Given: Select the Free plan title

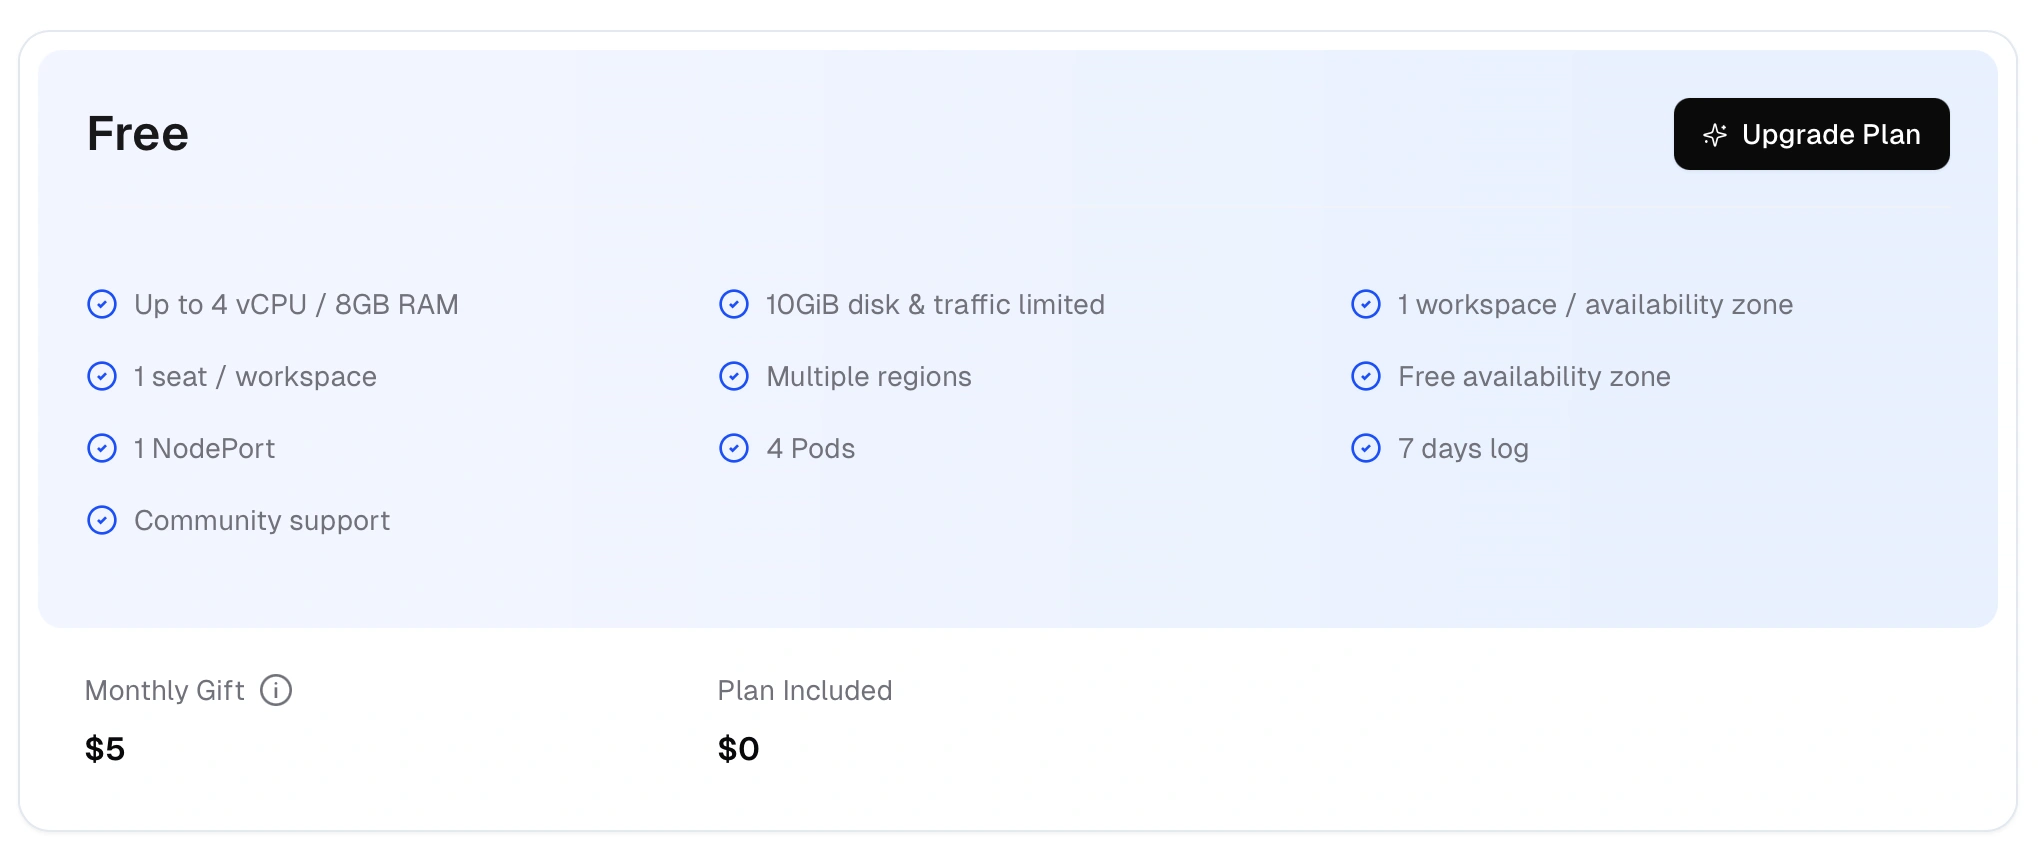Looking at the screenshot, I should 137,132.
